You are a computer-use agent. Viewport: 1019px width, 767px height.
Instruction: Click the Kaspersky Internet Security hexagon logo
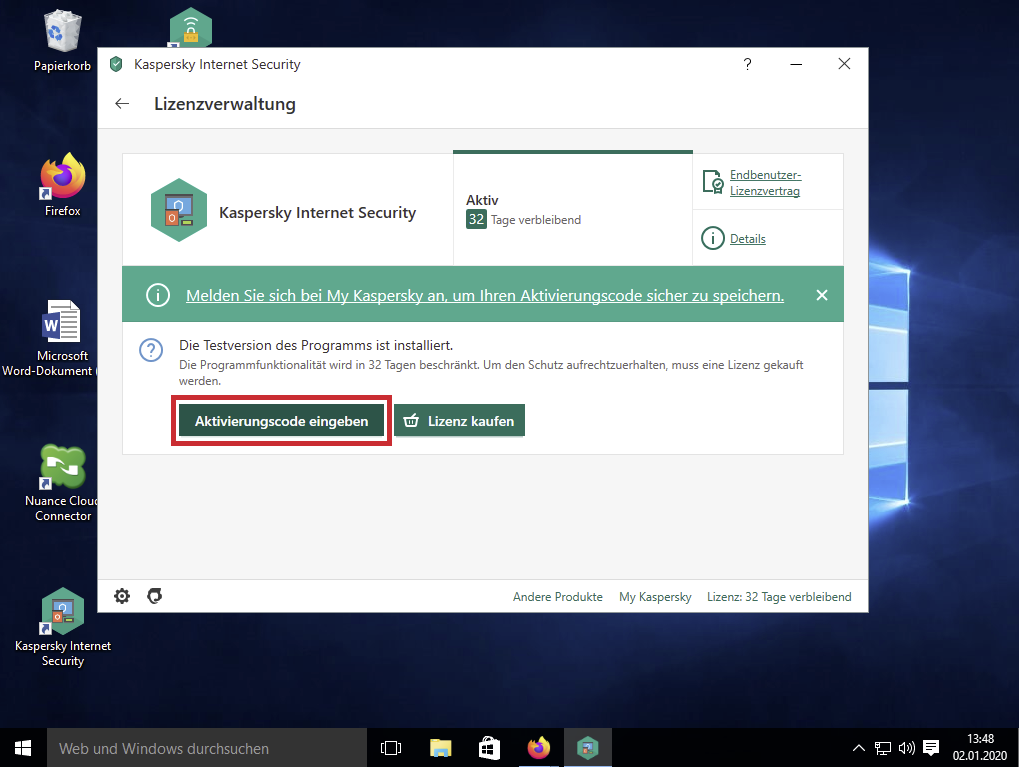pyautogui.click(x=179, y=210)
